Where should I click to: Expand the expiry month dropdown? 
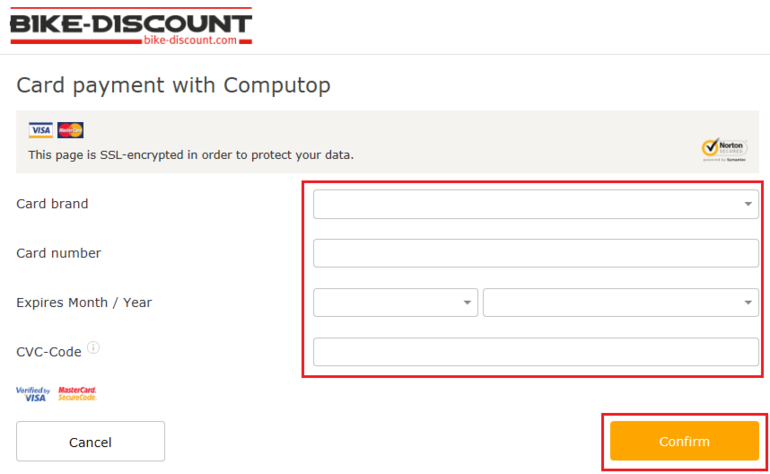pyautogui.click(x=395, y=302)
